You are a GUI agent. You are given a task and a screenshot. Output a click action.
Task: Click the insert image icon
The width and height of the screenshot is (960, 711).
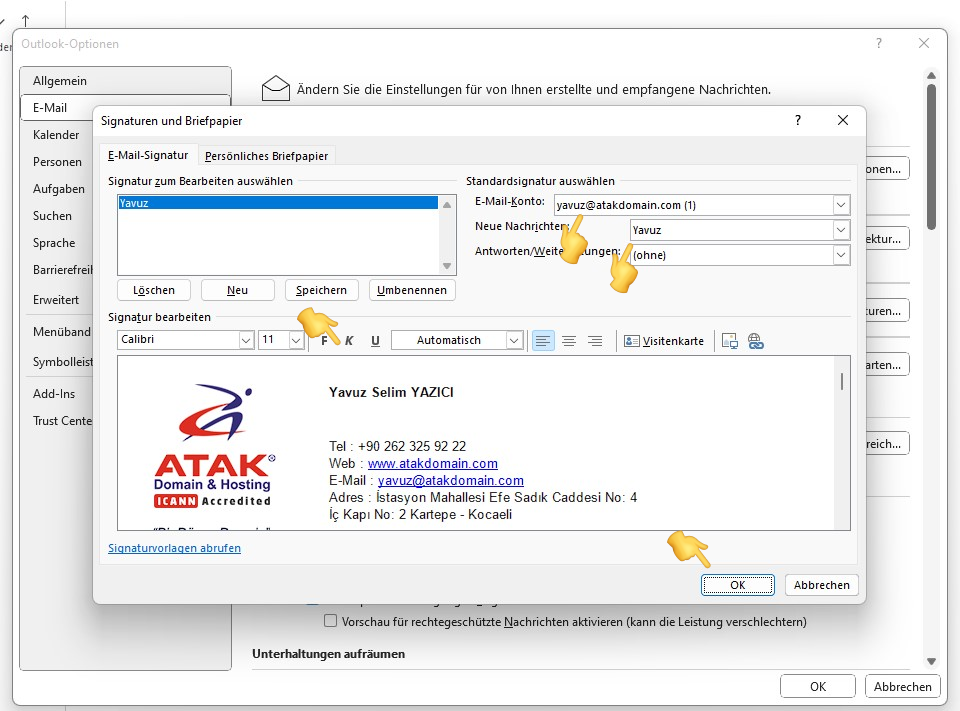731,340
